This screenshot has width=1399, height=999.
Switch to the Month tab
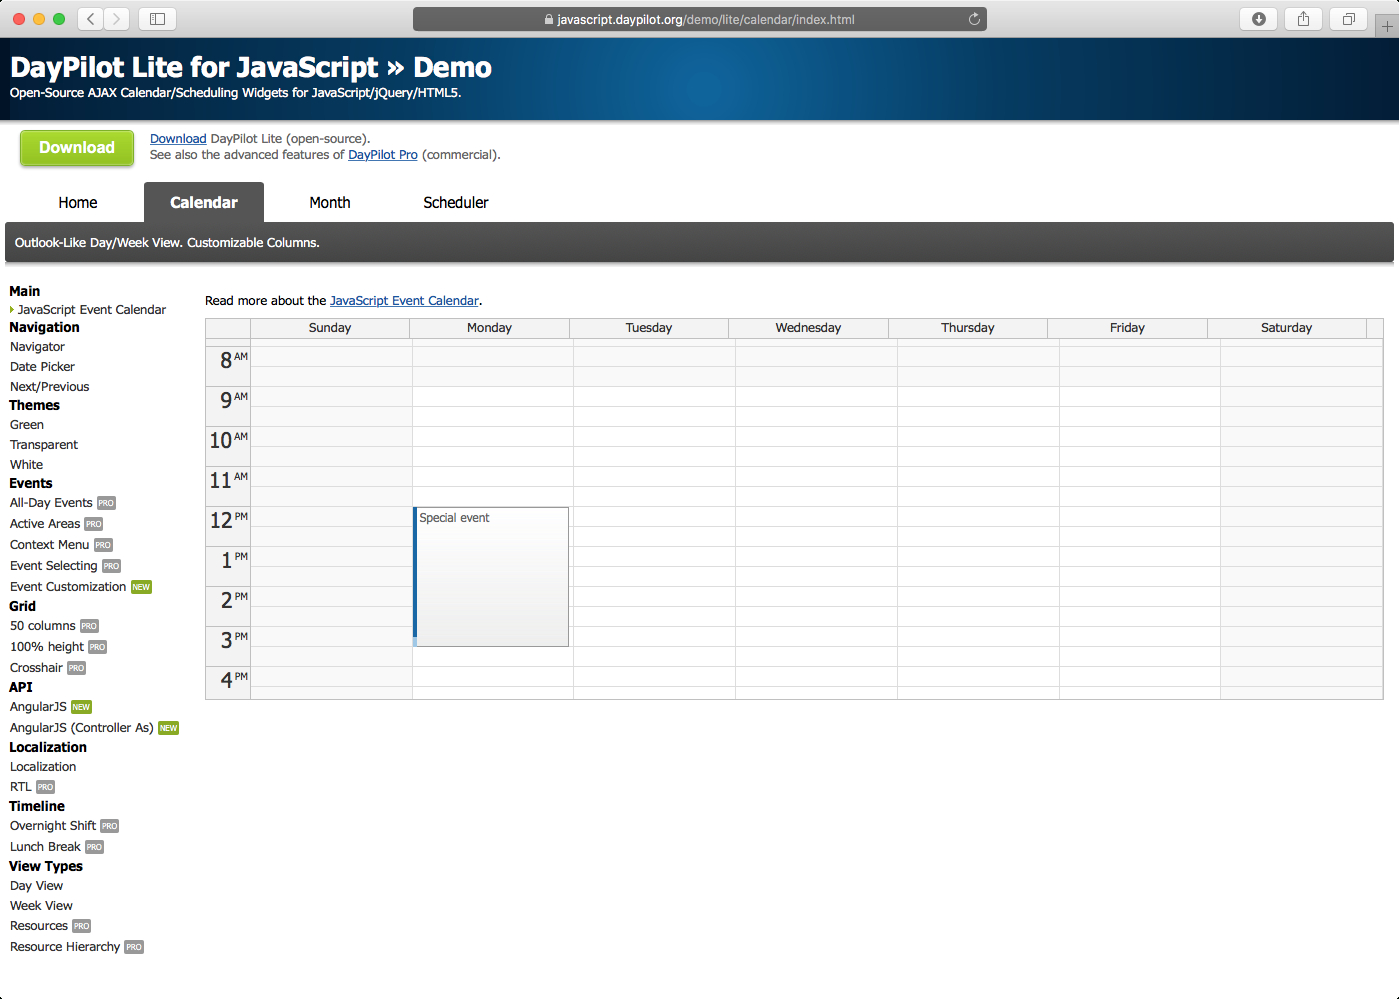pyautogui.click(x=330, y=203)
